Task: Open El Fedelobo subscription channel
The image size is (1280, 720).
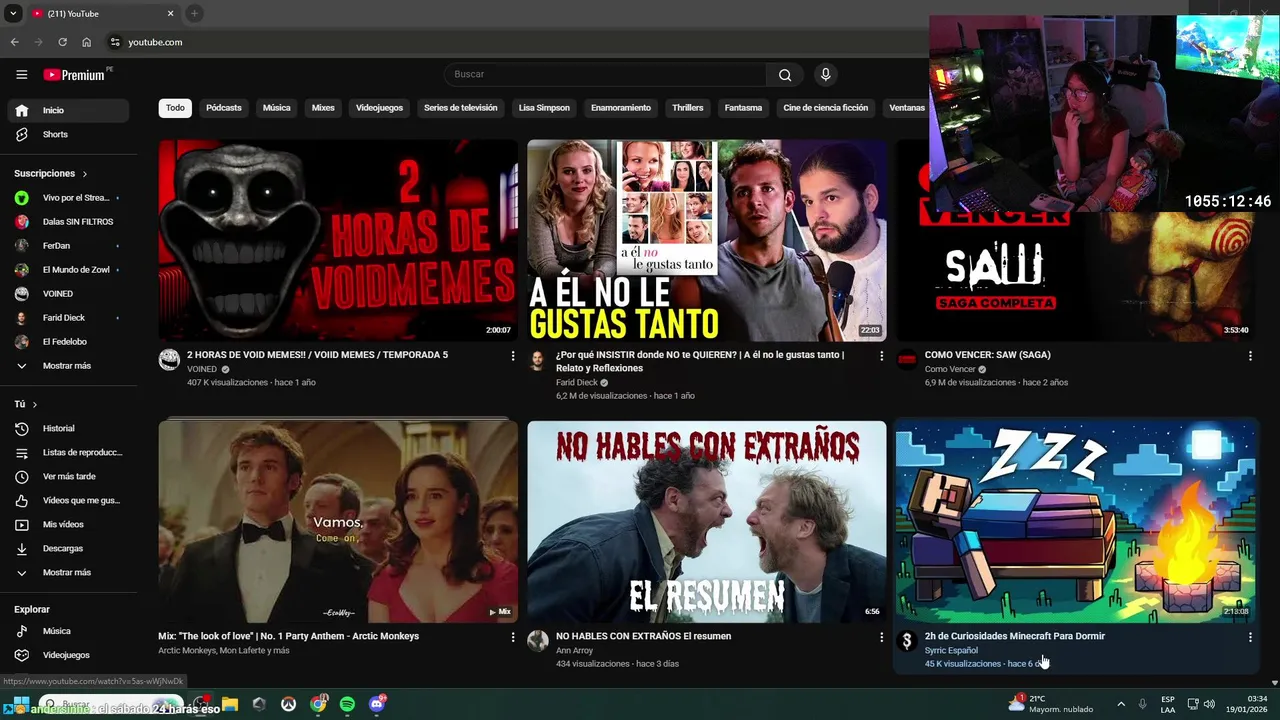Action: click(68, 342)
